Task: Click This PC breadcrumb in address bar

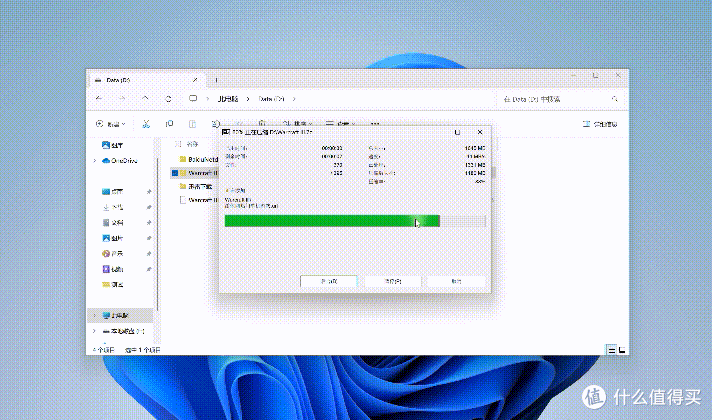Action: tap(228, 99)
